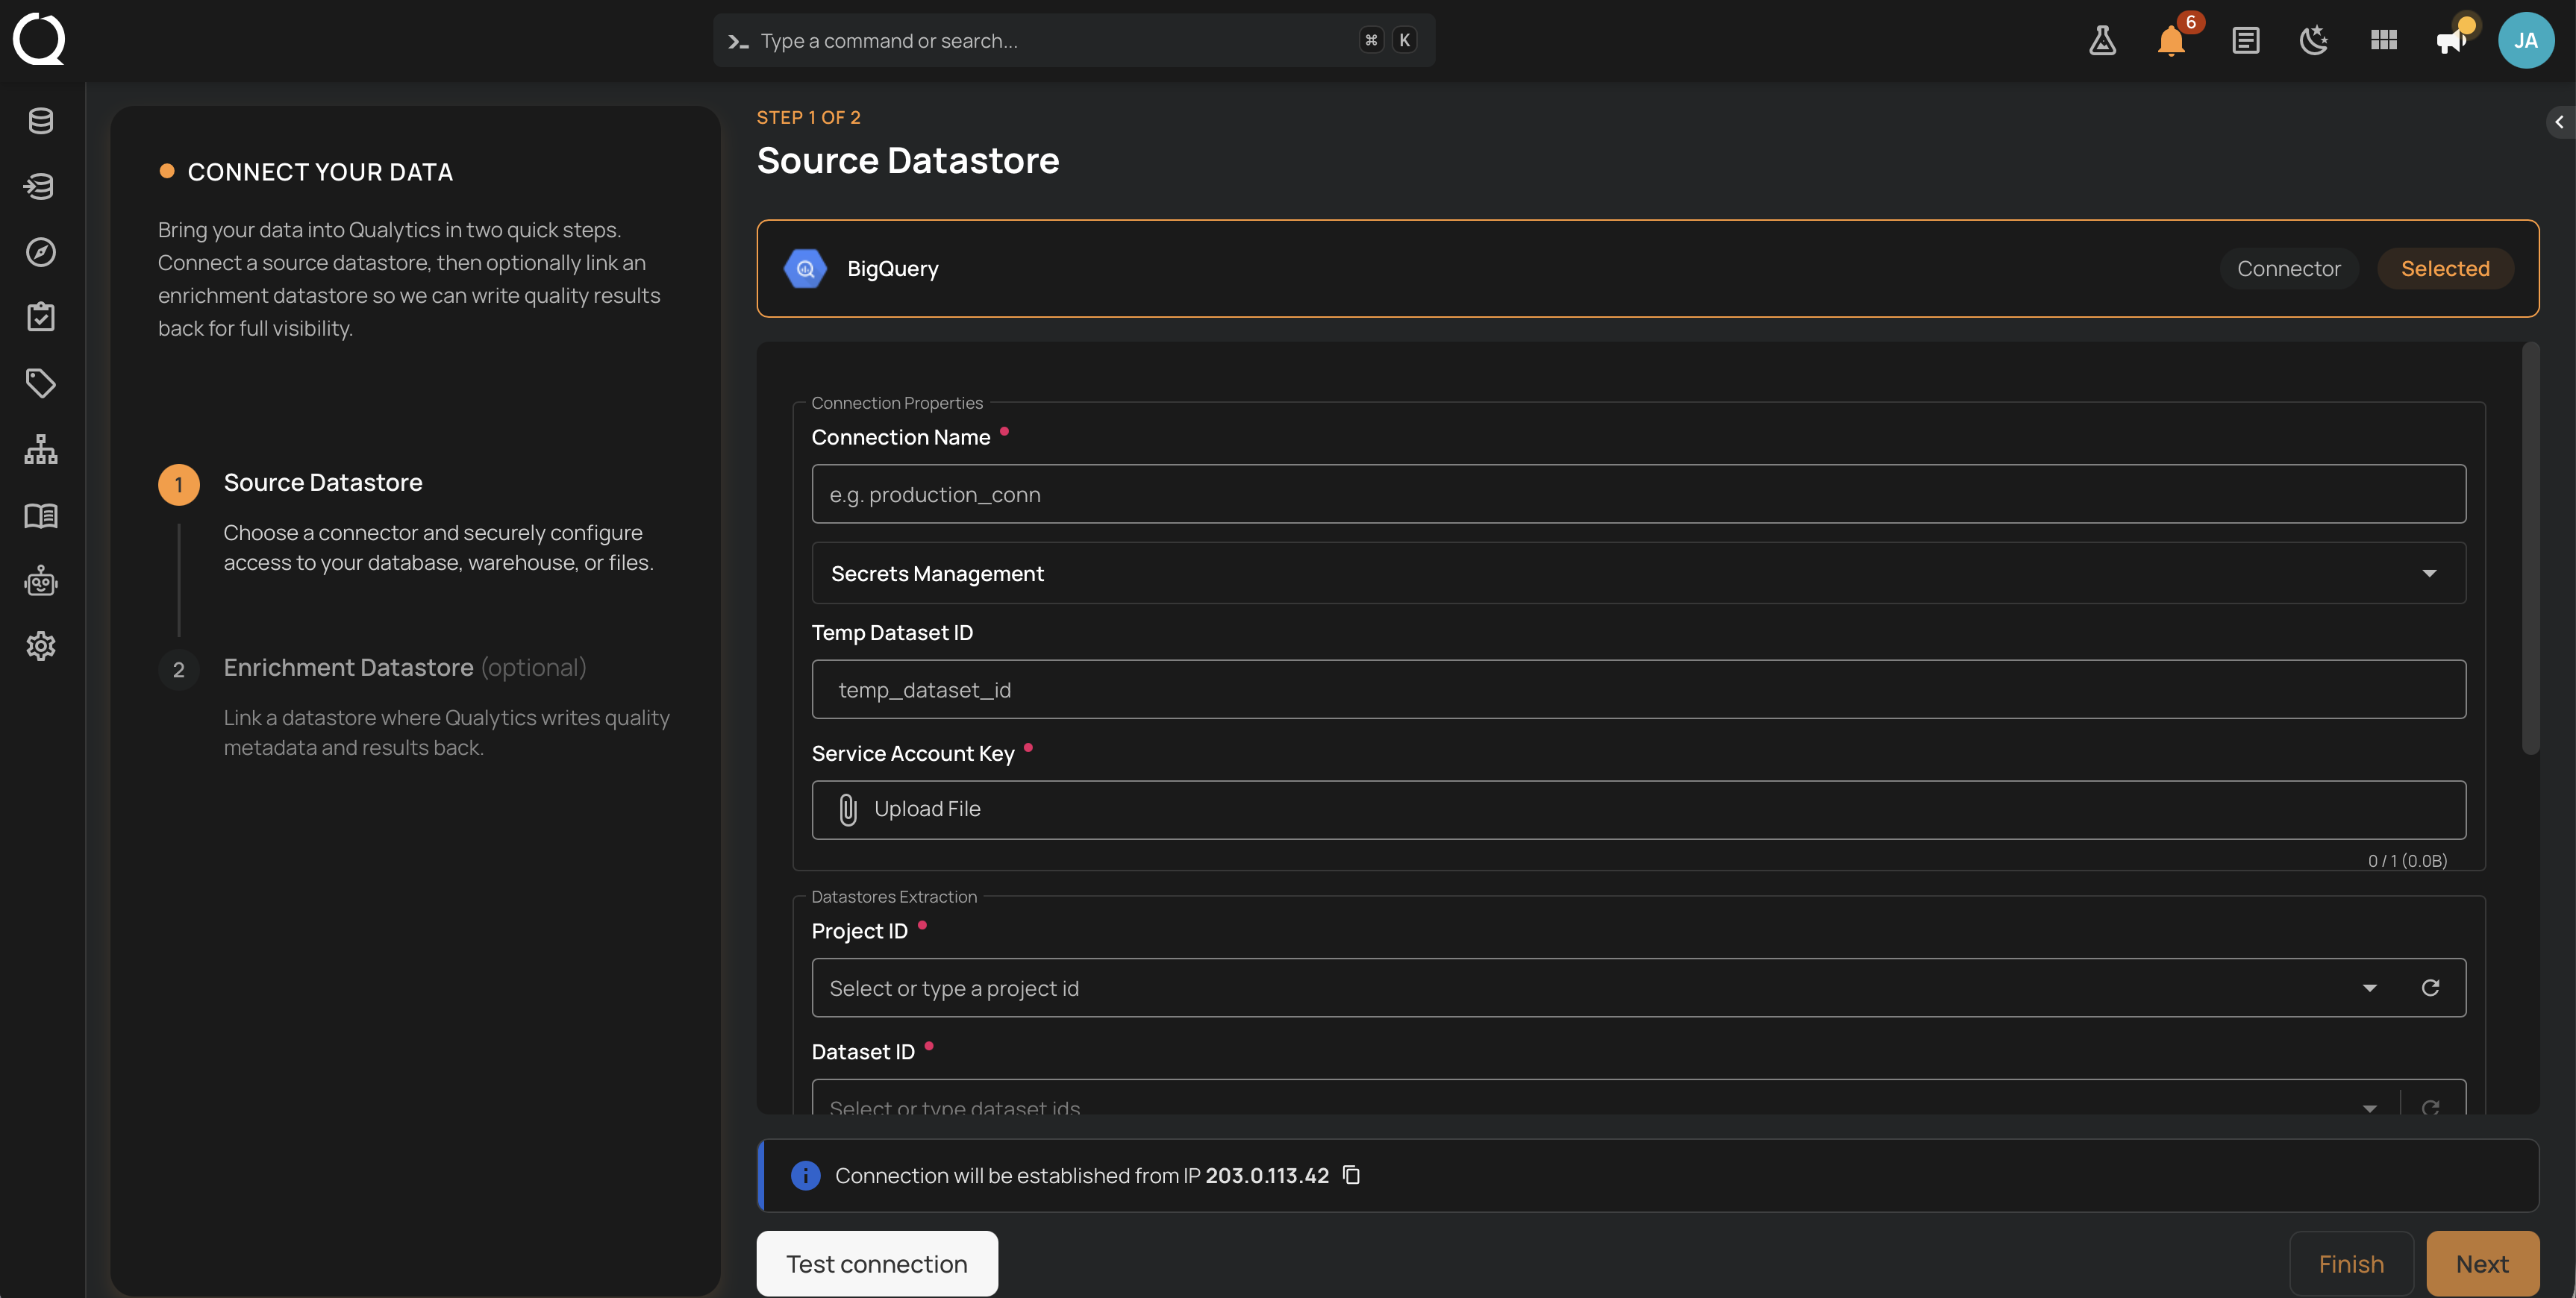Open the explore compass icon

pos(41,252)
